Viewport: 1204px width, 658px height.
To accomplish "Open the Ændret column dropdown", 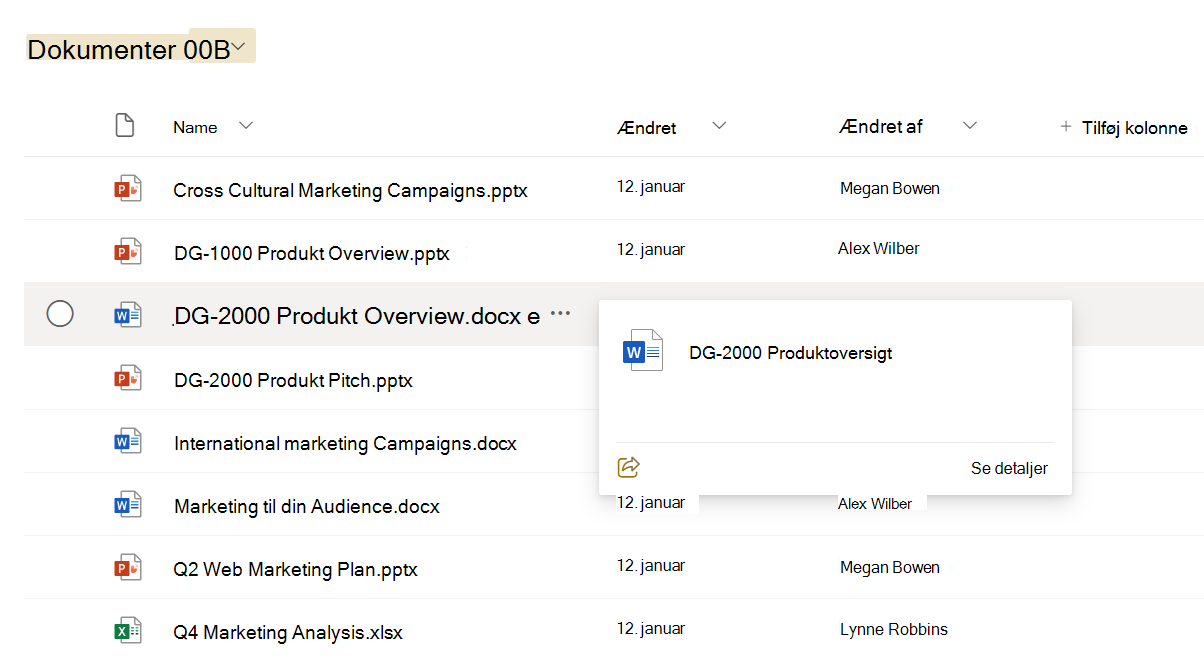I will pos(718,126).
